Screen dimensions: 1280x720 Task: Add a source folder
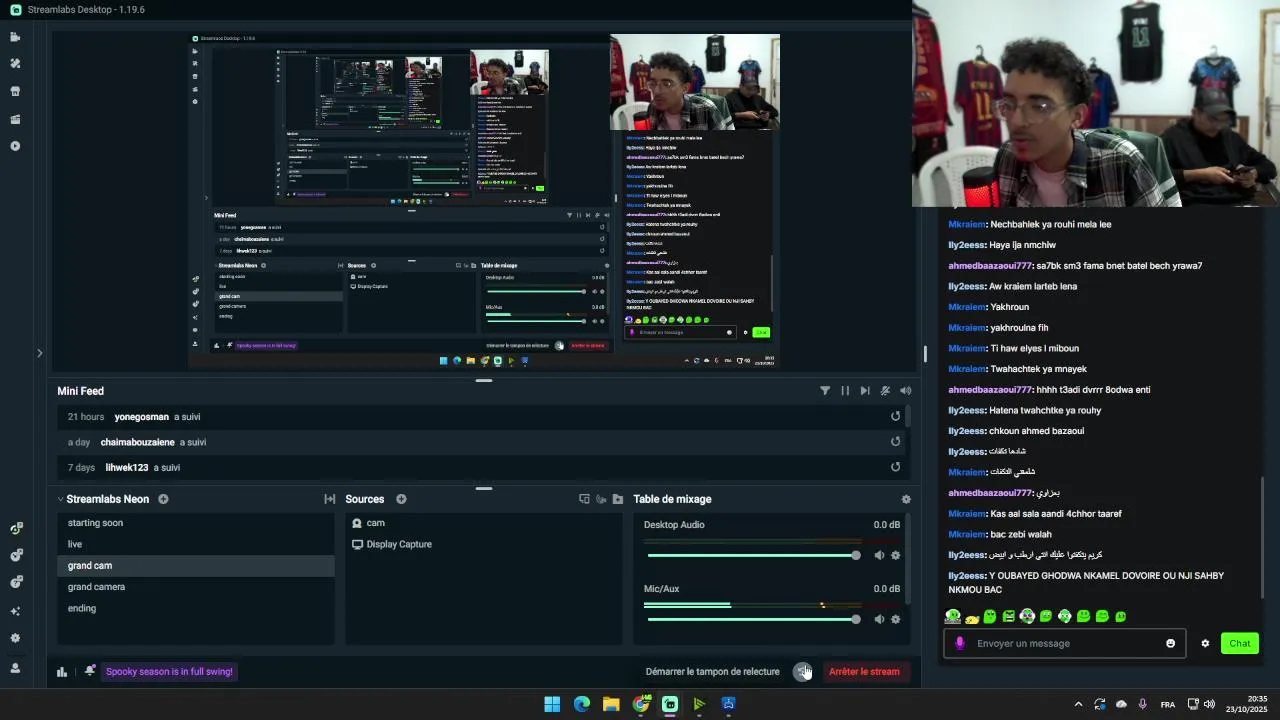click(618, 499)
